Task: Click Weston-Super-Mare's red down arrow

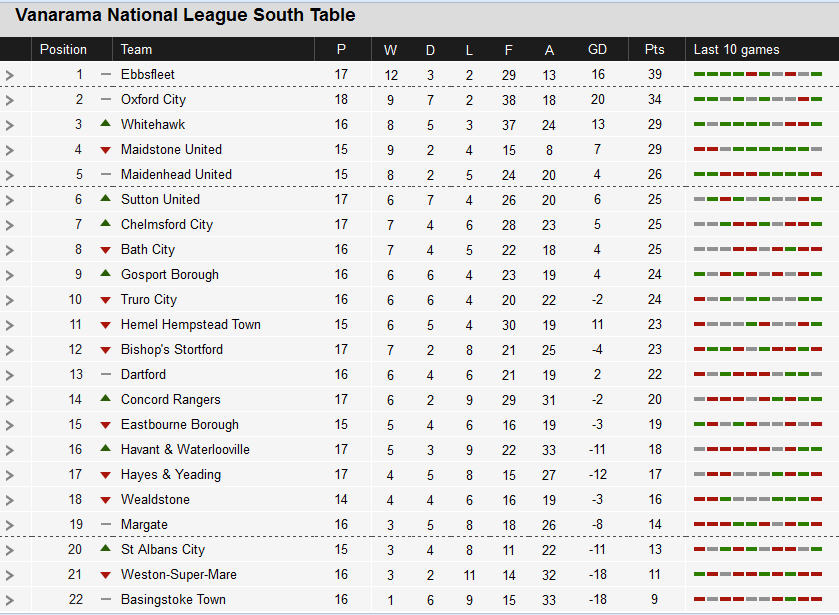Action: pyautogui.click(x=105, y=575)
